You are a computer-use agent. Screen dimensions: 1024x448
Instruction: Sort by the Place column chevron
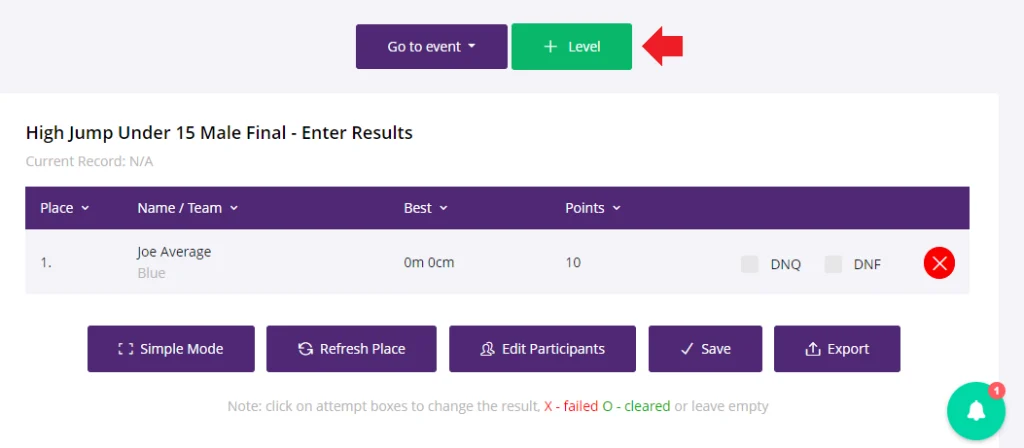[x=85, y=208]
